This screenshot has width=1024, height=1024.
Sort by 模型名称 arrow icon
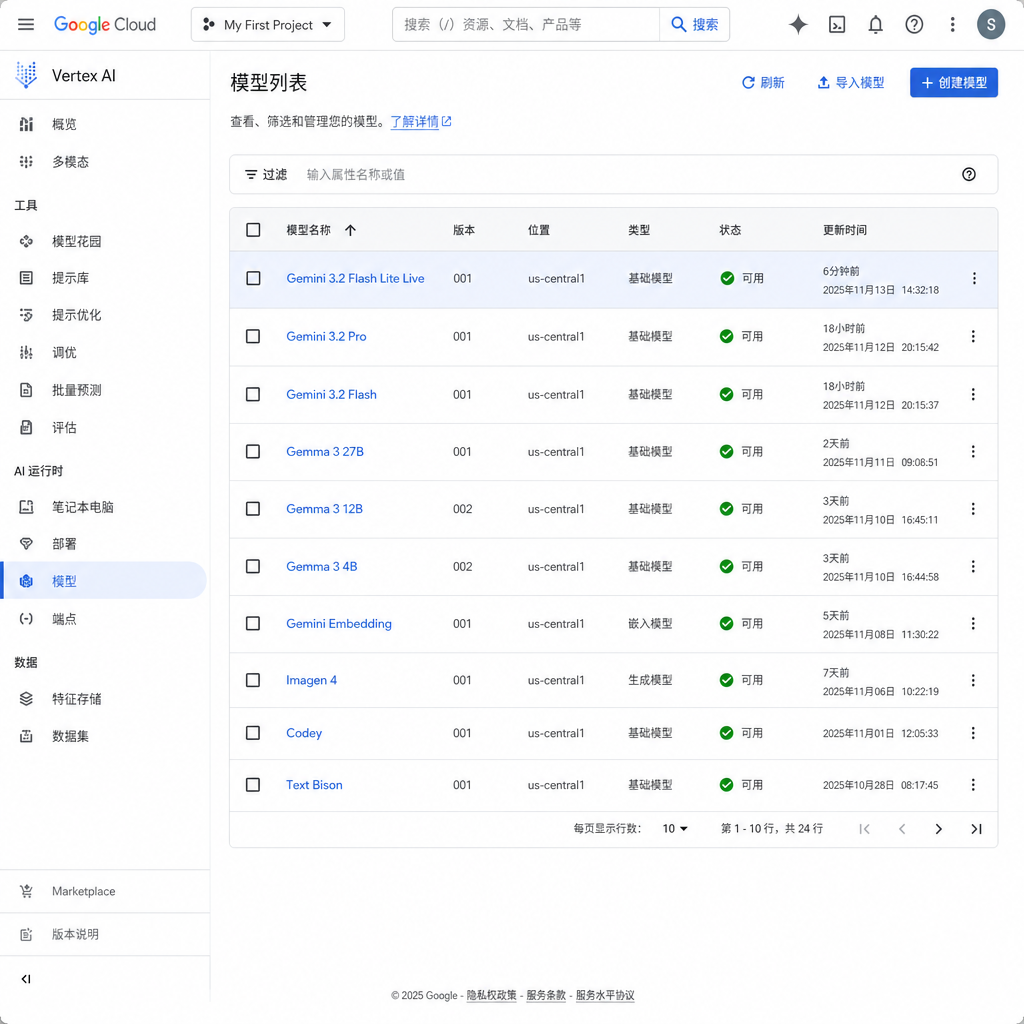click(x=350, y=230)
